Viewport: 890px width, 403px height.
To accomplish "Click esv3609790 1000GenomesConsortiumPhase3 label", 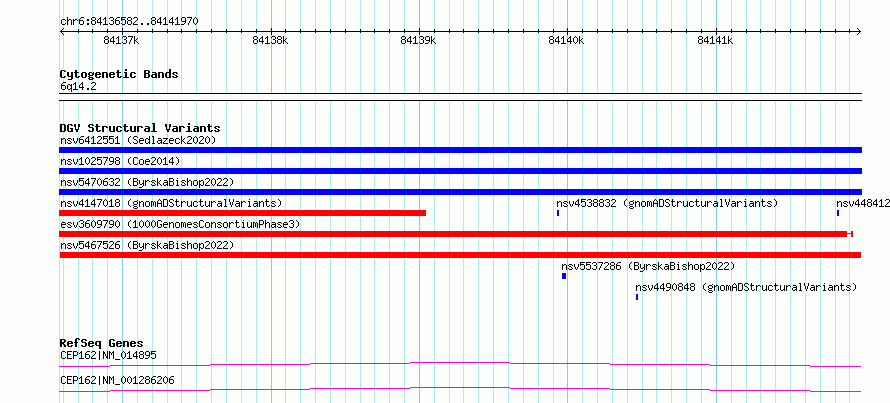I will 180,224.
